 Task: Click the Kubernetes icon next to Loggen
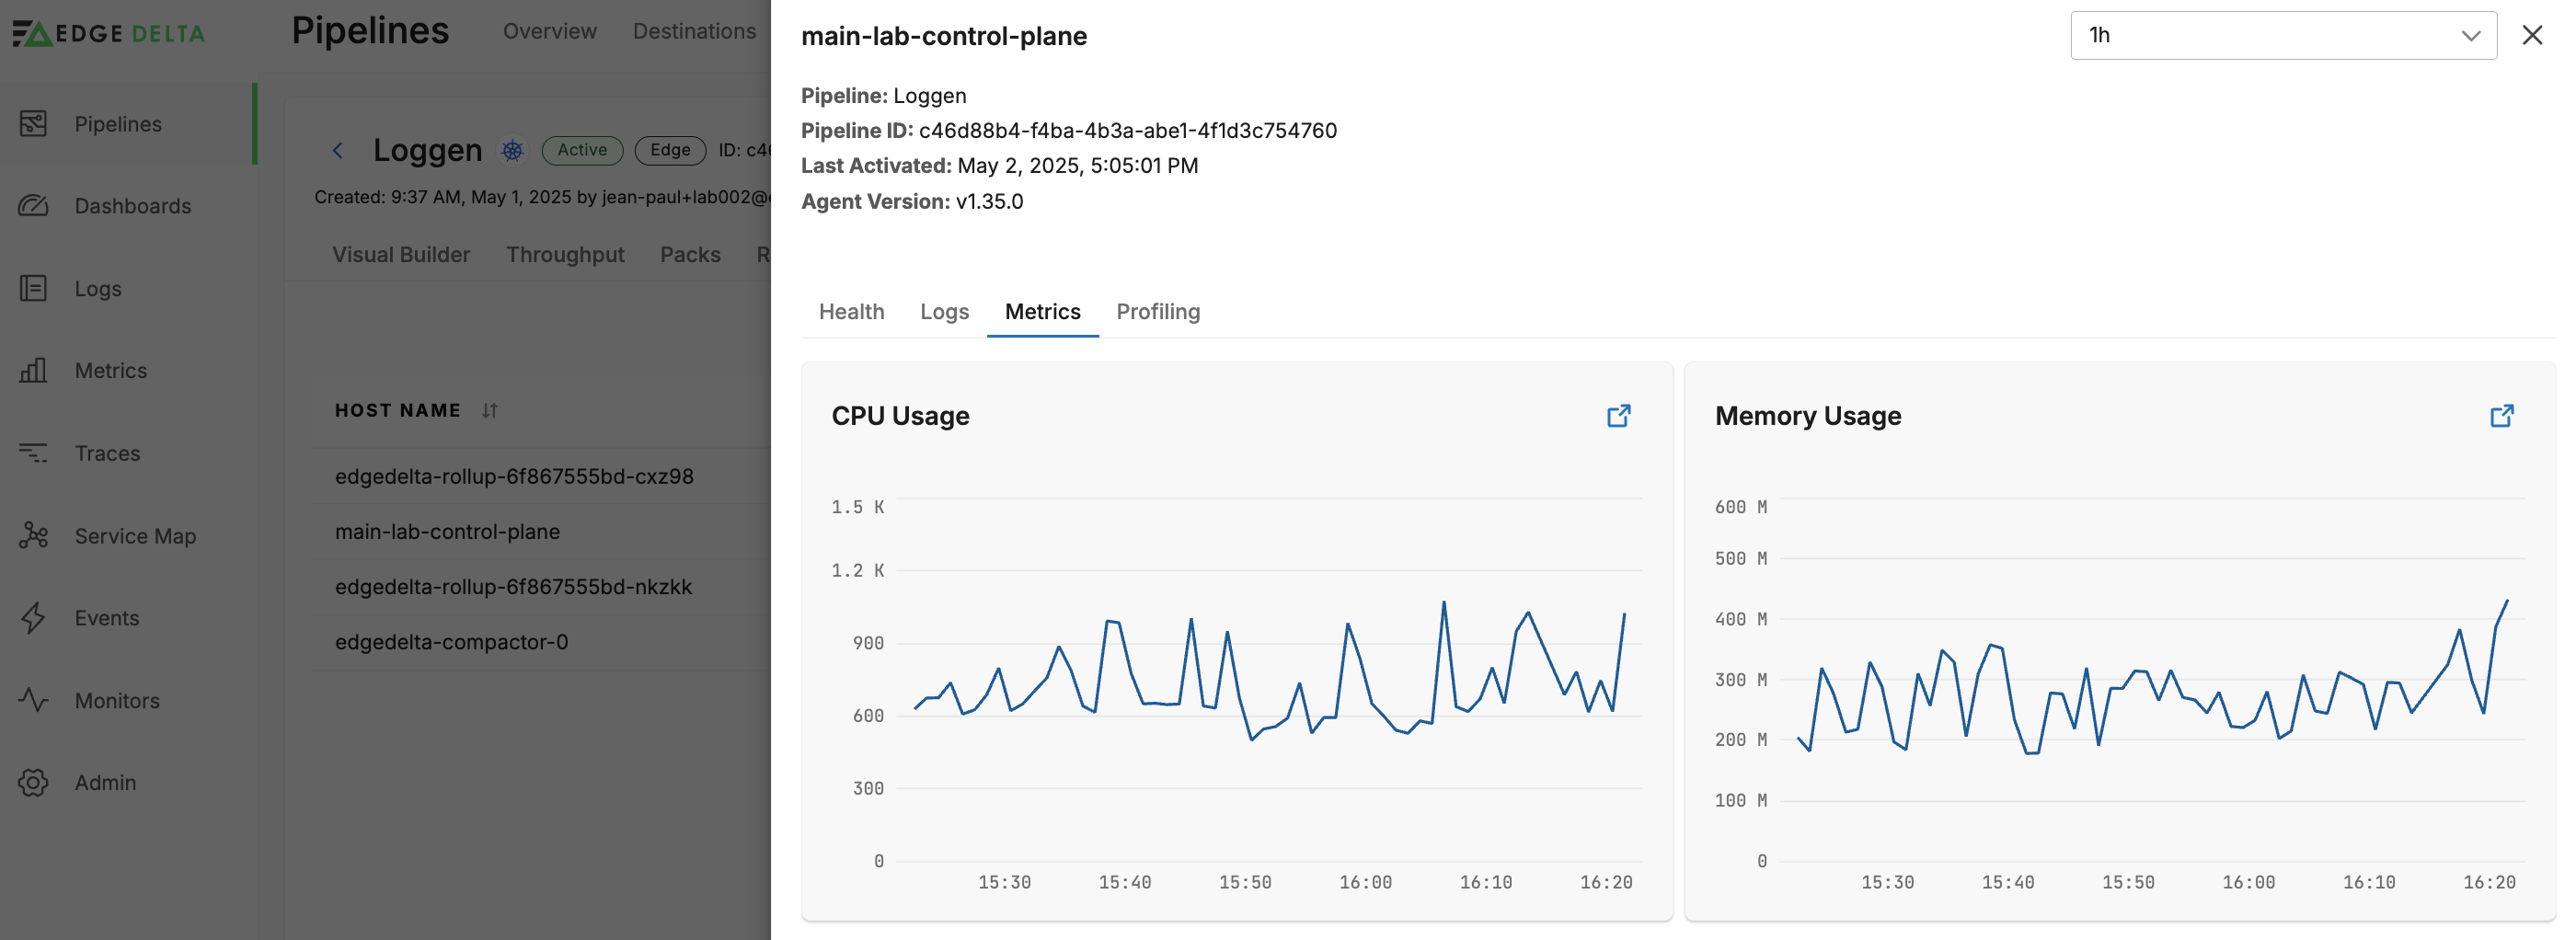(x=512, y=150)
